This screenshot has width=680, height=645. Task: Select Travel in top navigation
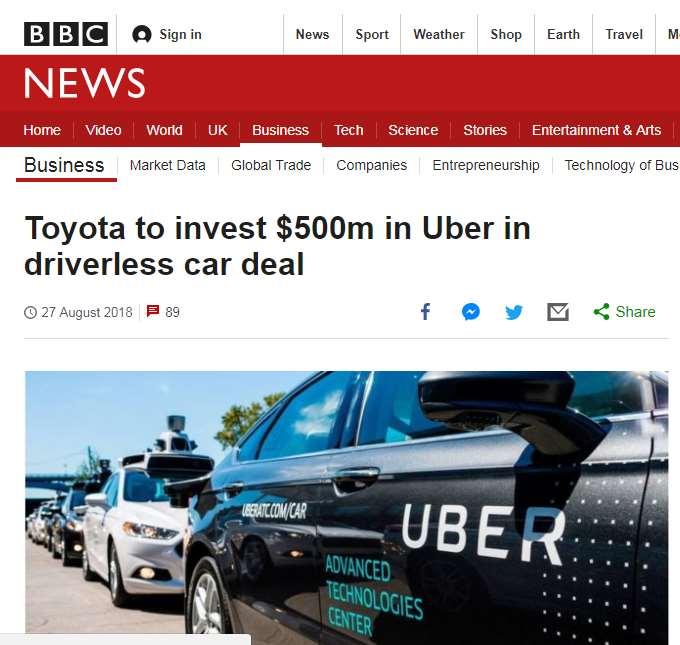point(624,34)
